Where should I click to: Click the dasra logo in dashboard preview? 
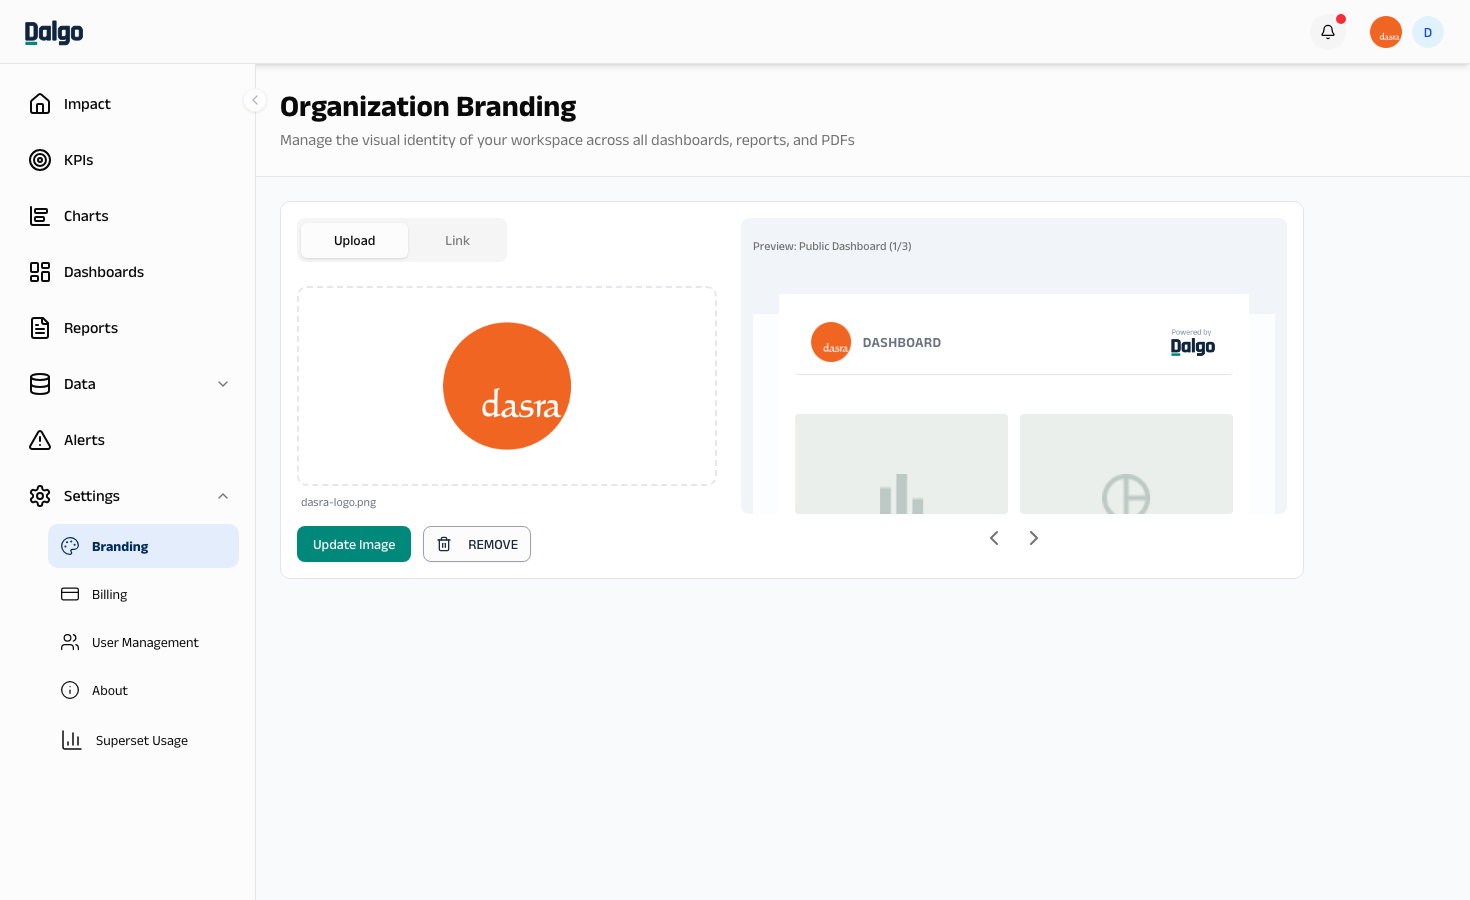[831, 342]
